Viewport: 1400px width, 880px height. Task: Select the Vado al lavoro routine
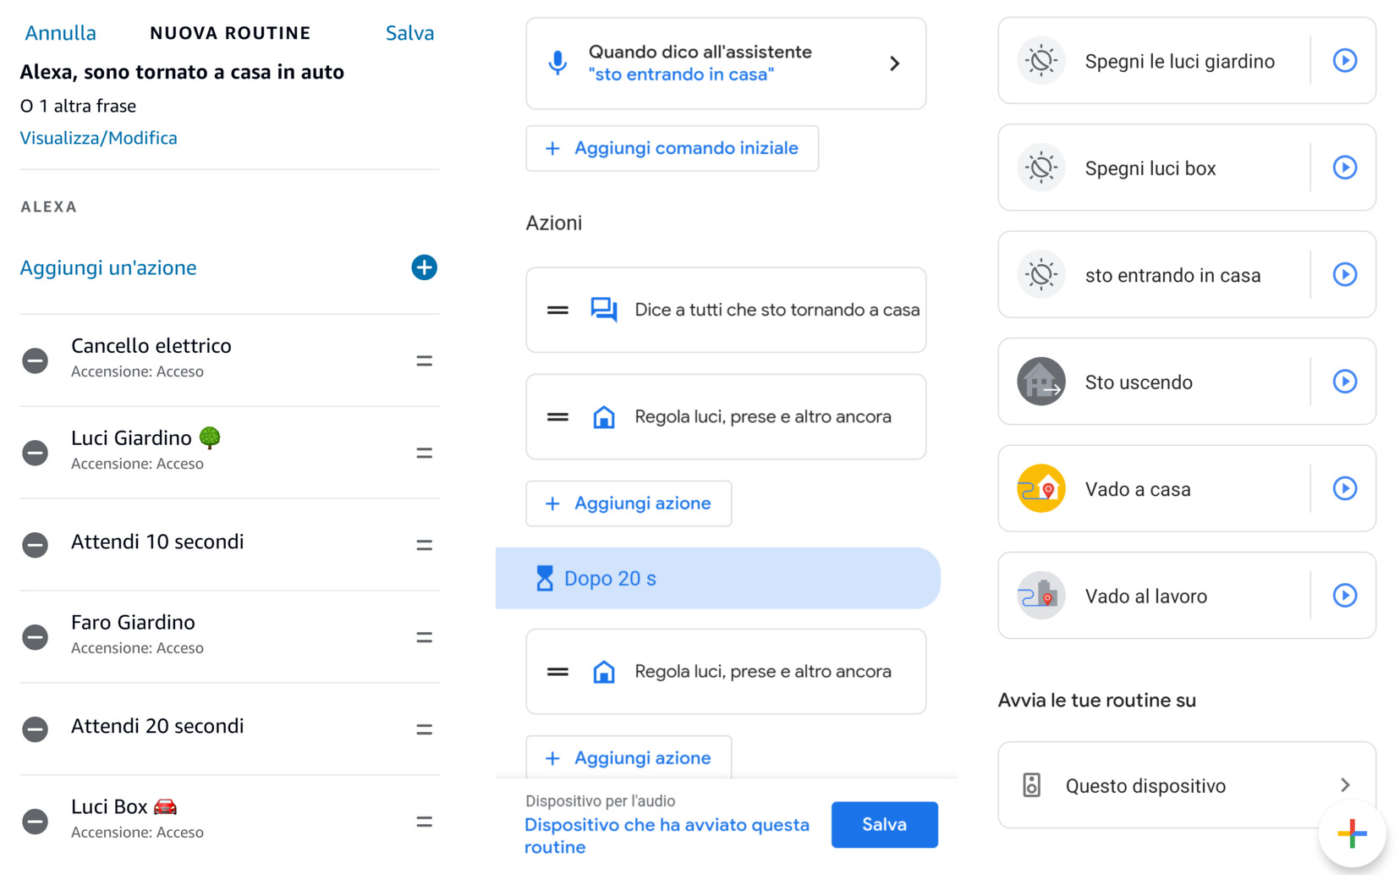(1146, 597)
